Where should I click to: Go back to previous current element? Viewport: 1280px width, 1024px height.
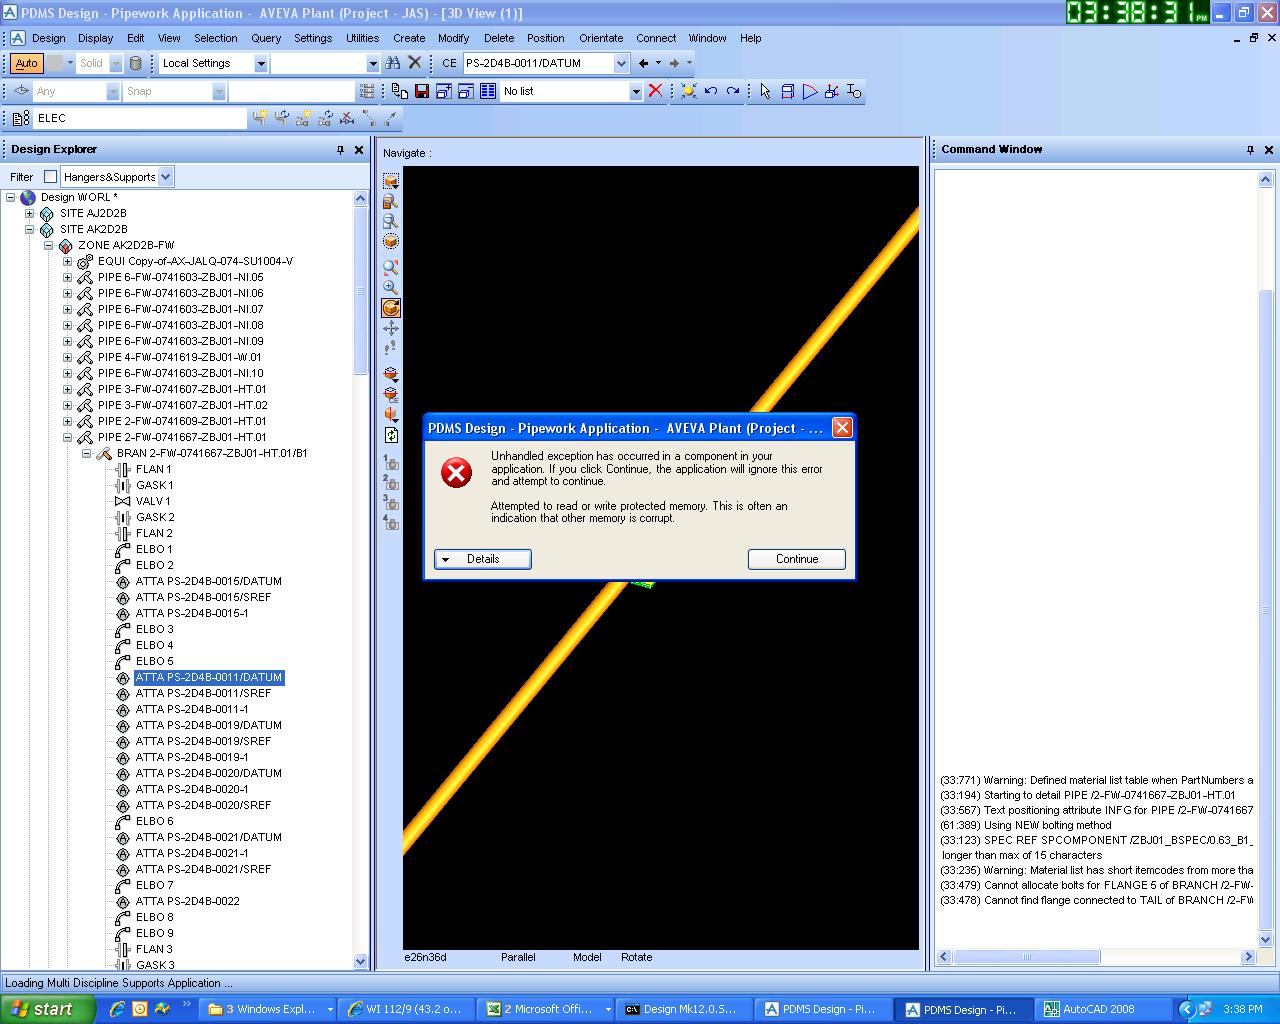pyautogui.click(x=643, y=63)
